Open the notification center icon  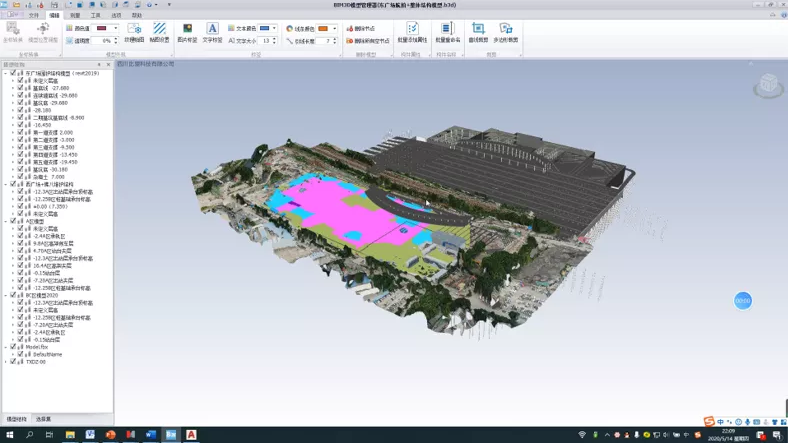pos(777,435)
